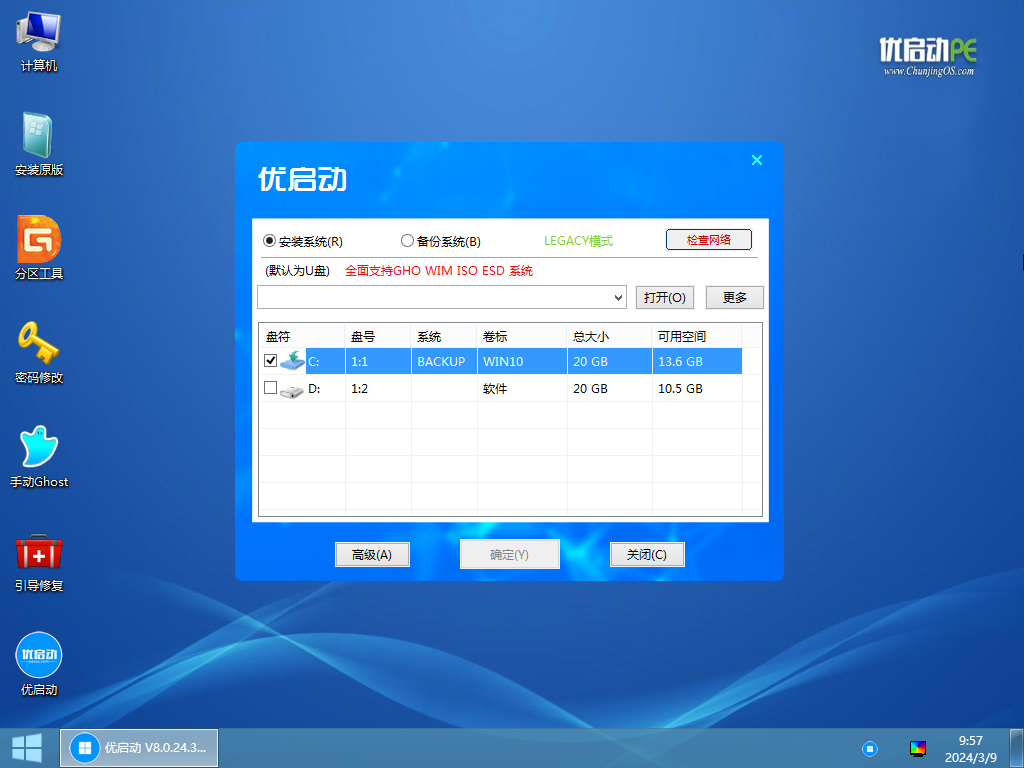Close the 优启动 dialog with X
1024x768 pixels.
click(x=757, y=160)
